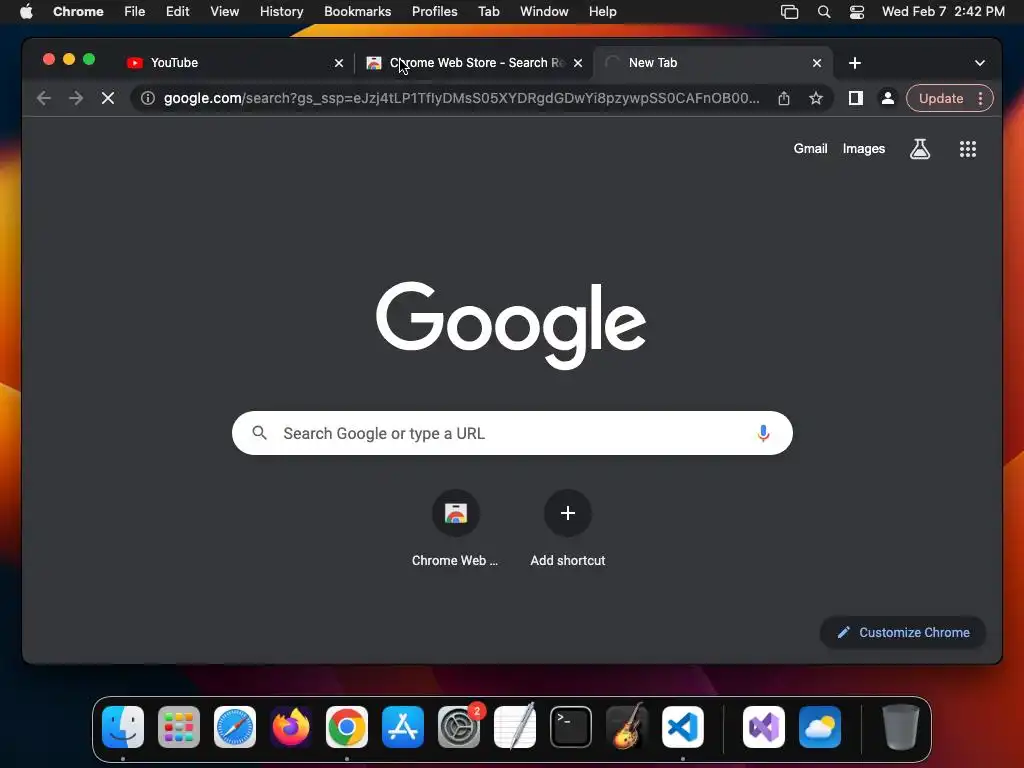
Task: Open the View menu
Action: point(224,11)
